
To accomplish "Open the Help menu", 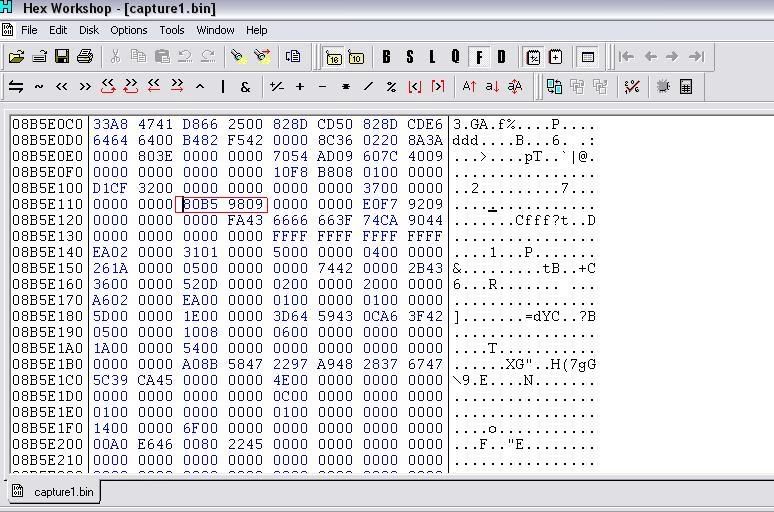I will point(257,30).
